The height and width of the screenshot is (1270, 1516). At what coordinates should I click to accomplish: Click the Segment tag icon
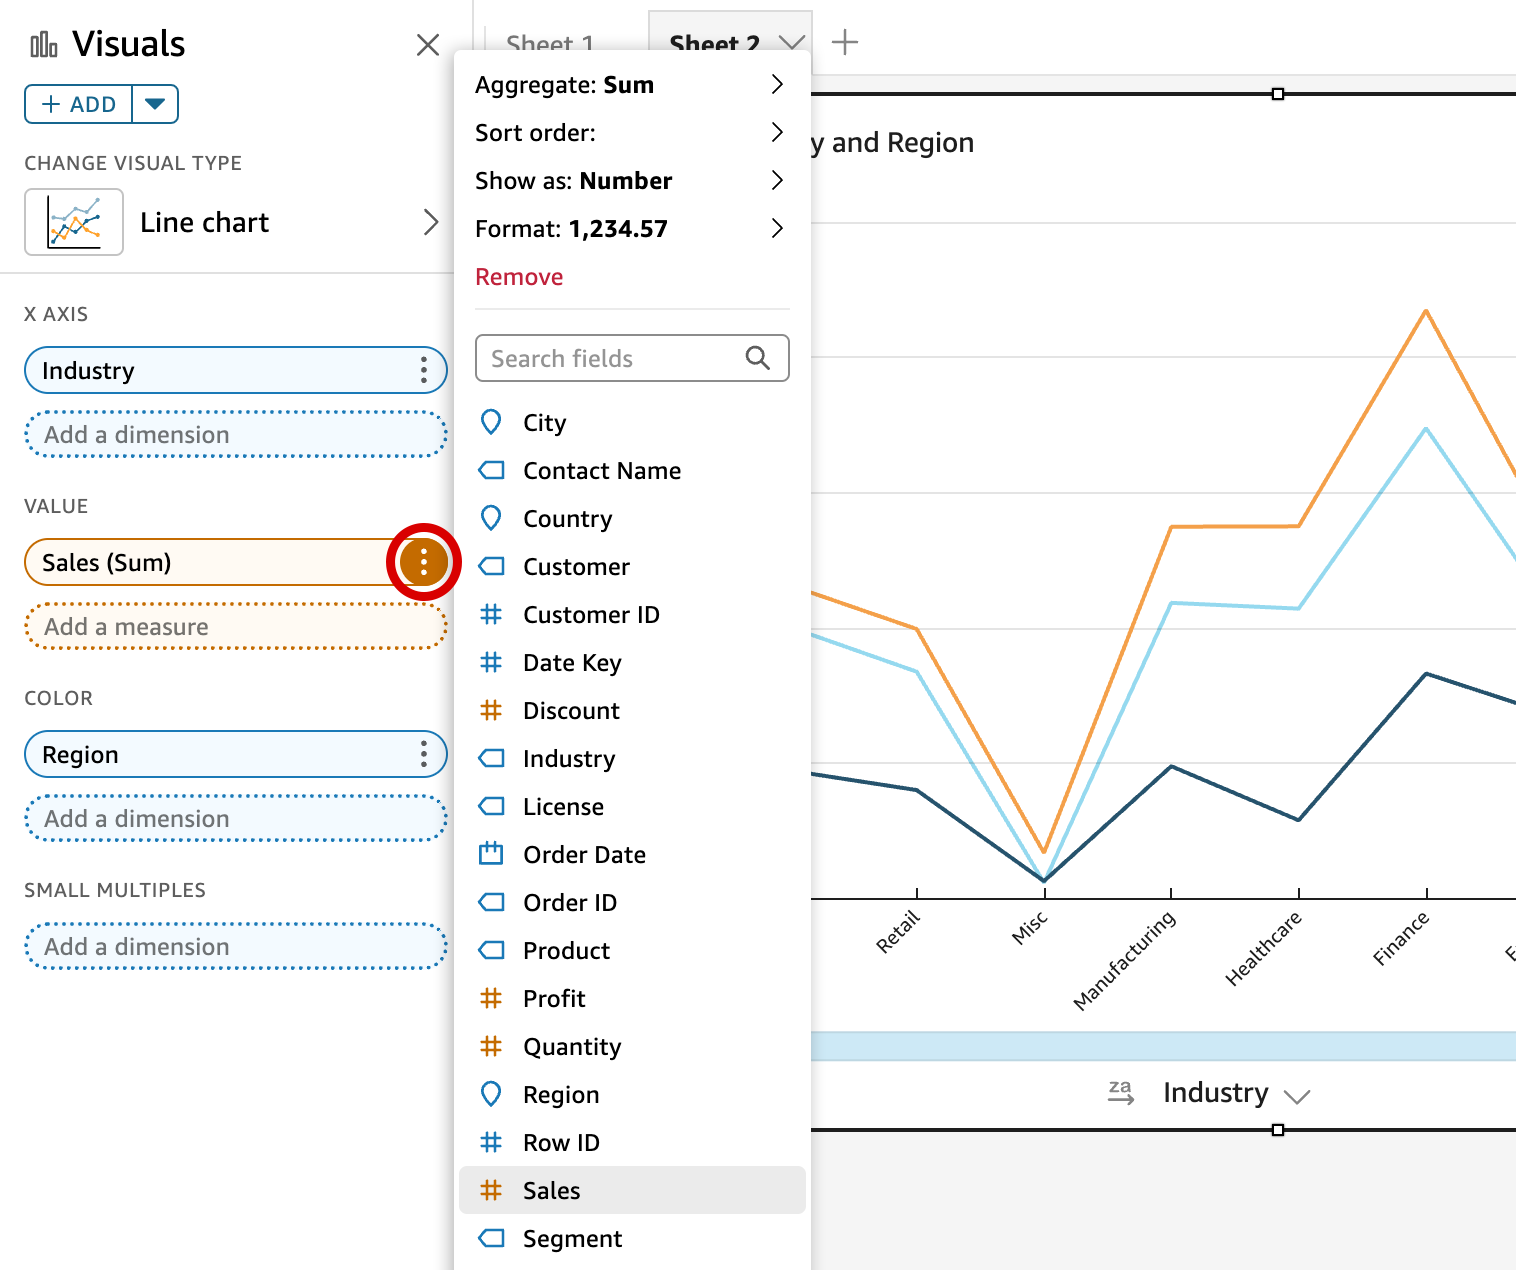click(x=491, y=1238)
